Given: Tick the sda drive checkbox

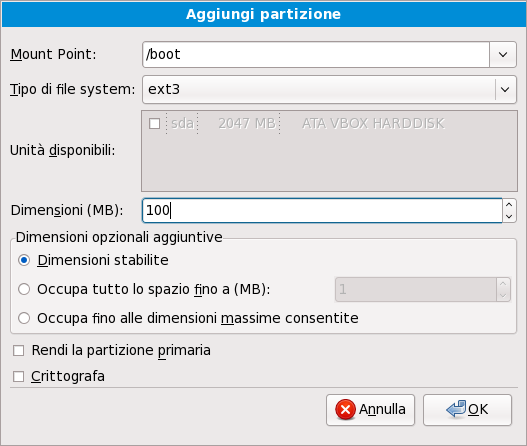Looking at the screenshot, I should (x=154, y=123).
